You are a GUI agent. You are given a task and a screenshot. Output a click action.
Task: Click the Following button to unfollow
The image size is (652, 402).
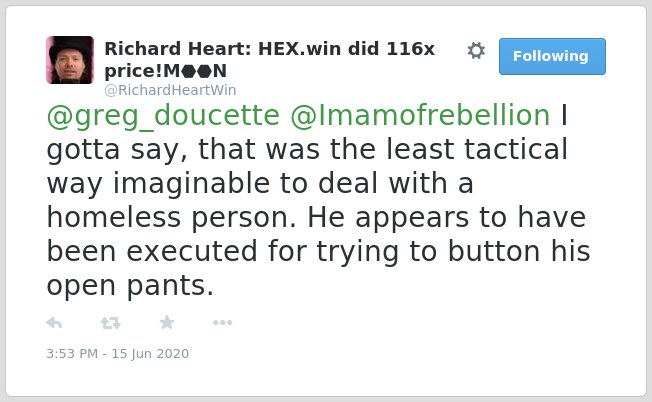552,57
